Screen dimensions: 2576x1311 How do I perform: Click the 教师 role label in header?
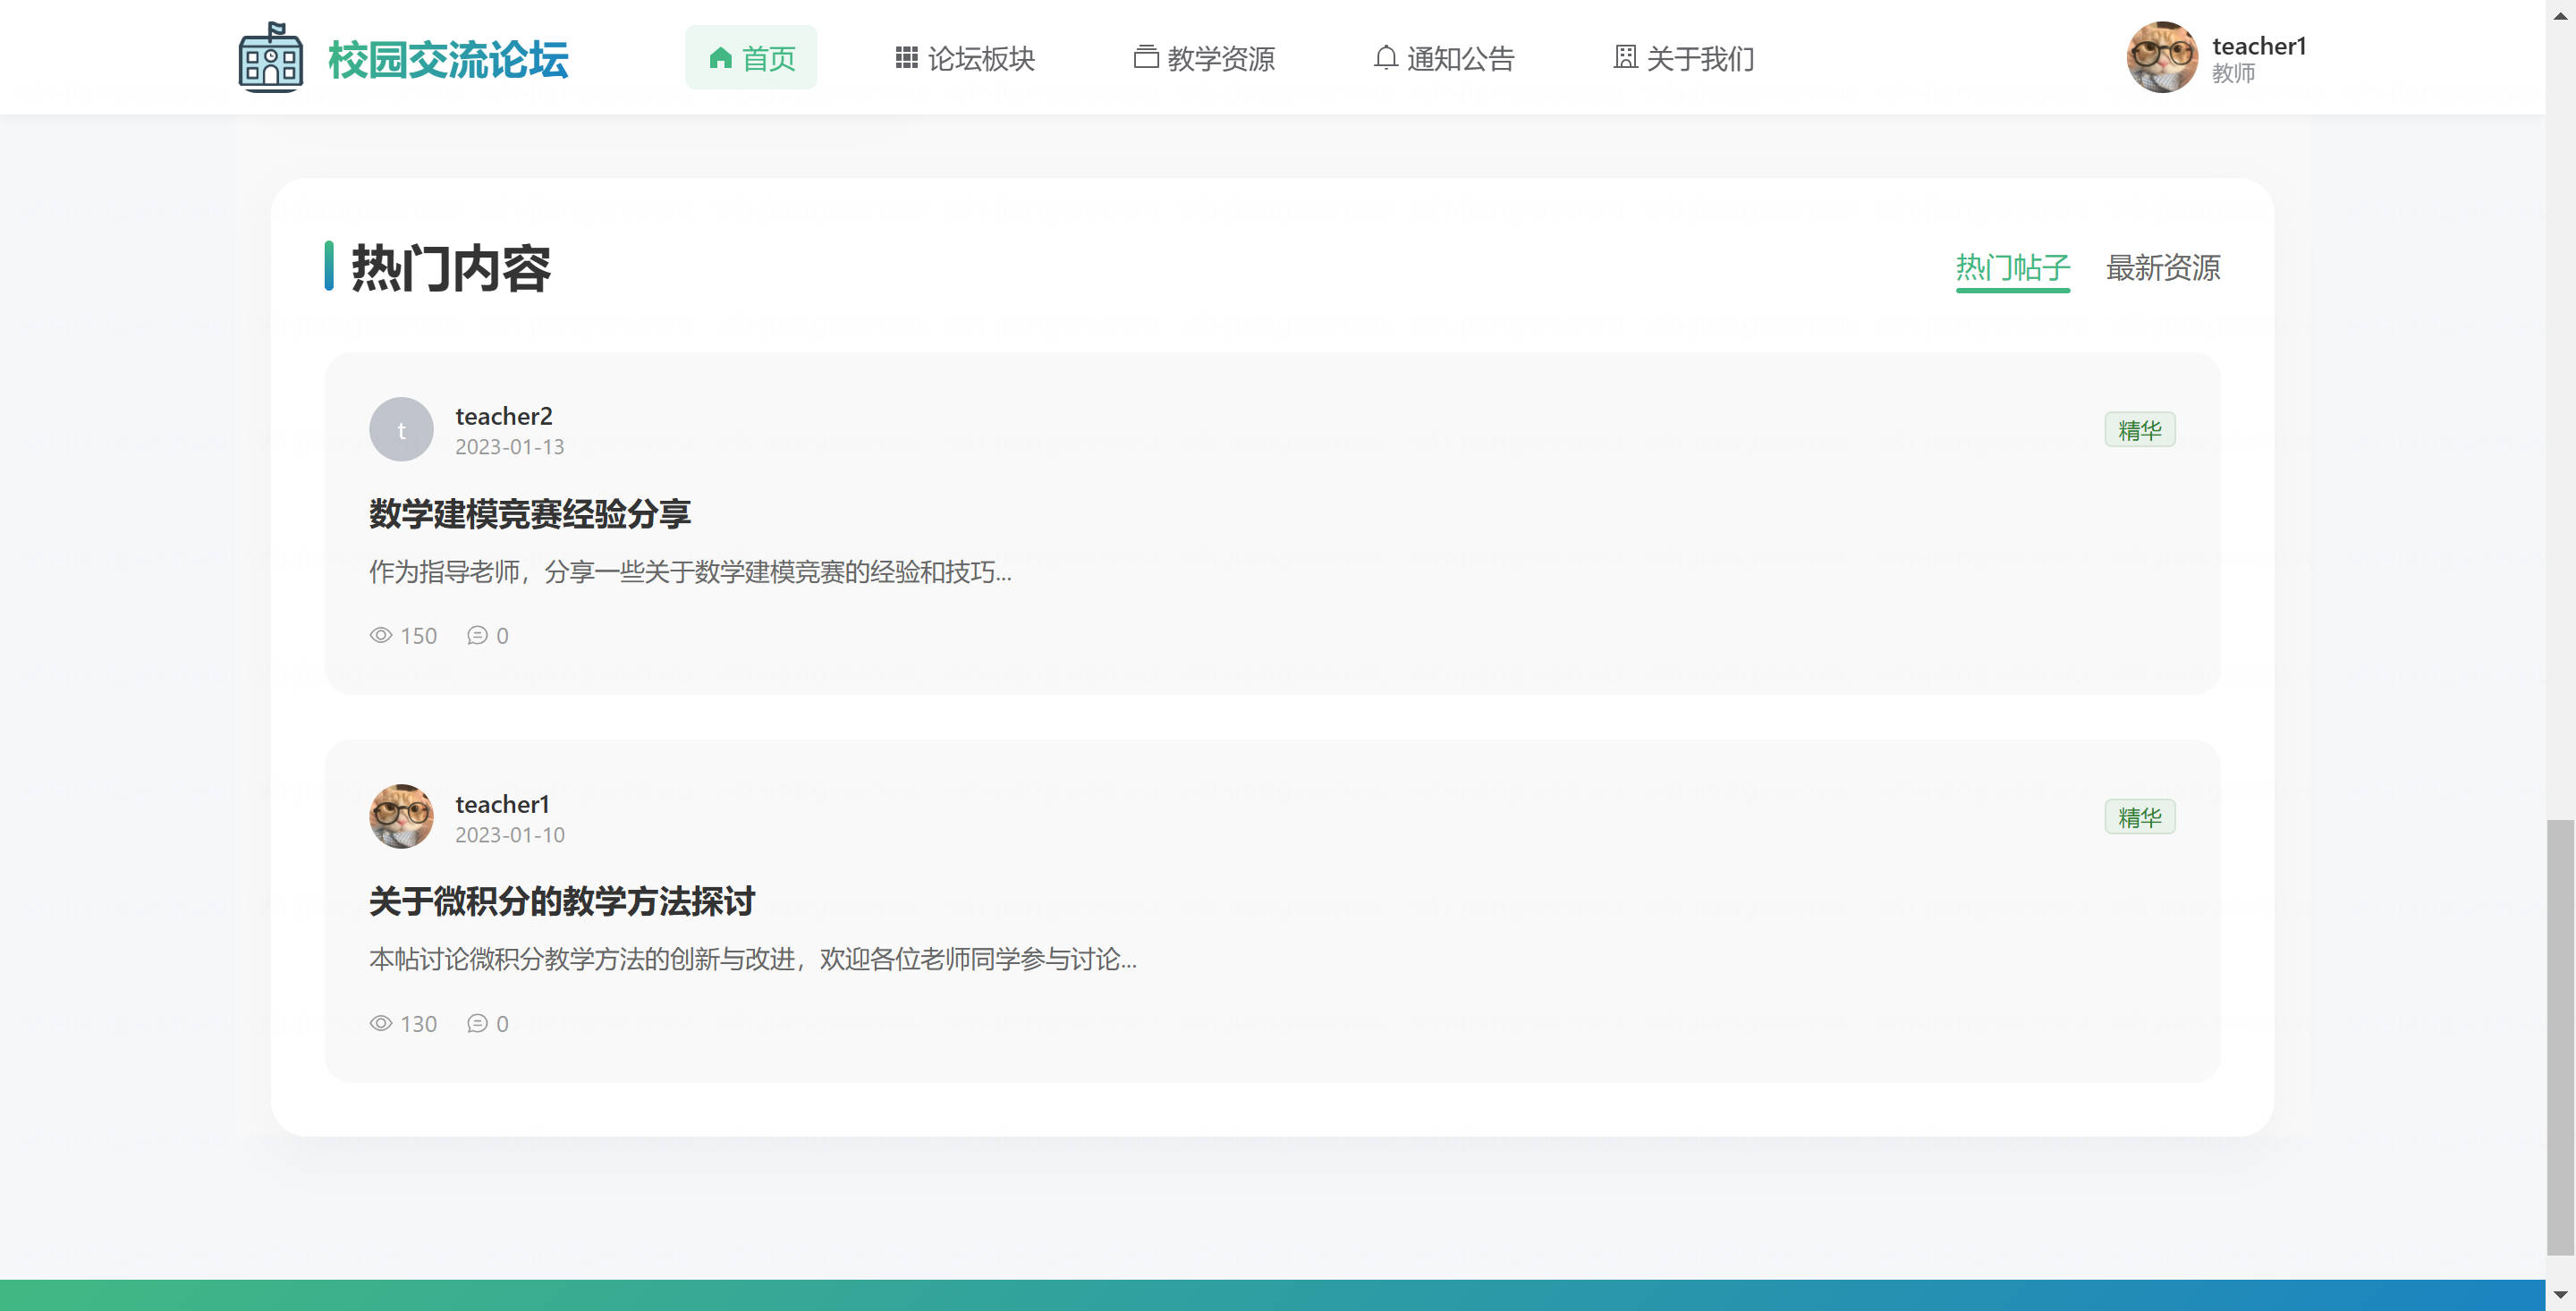coord(2233,74)
